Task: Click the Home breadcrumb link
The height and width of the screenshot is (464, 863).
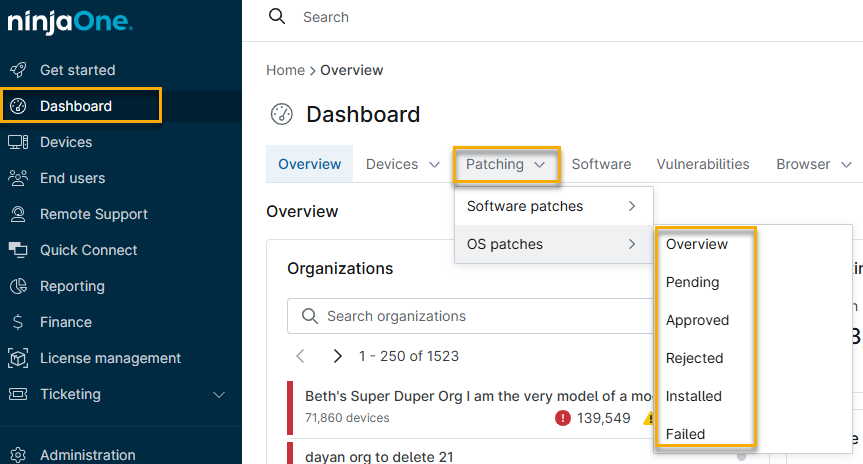Action: 285,70
